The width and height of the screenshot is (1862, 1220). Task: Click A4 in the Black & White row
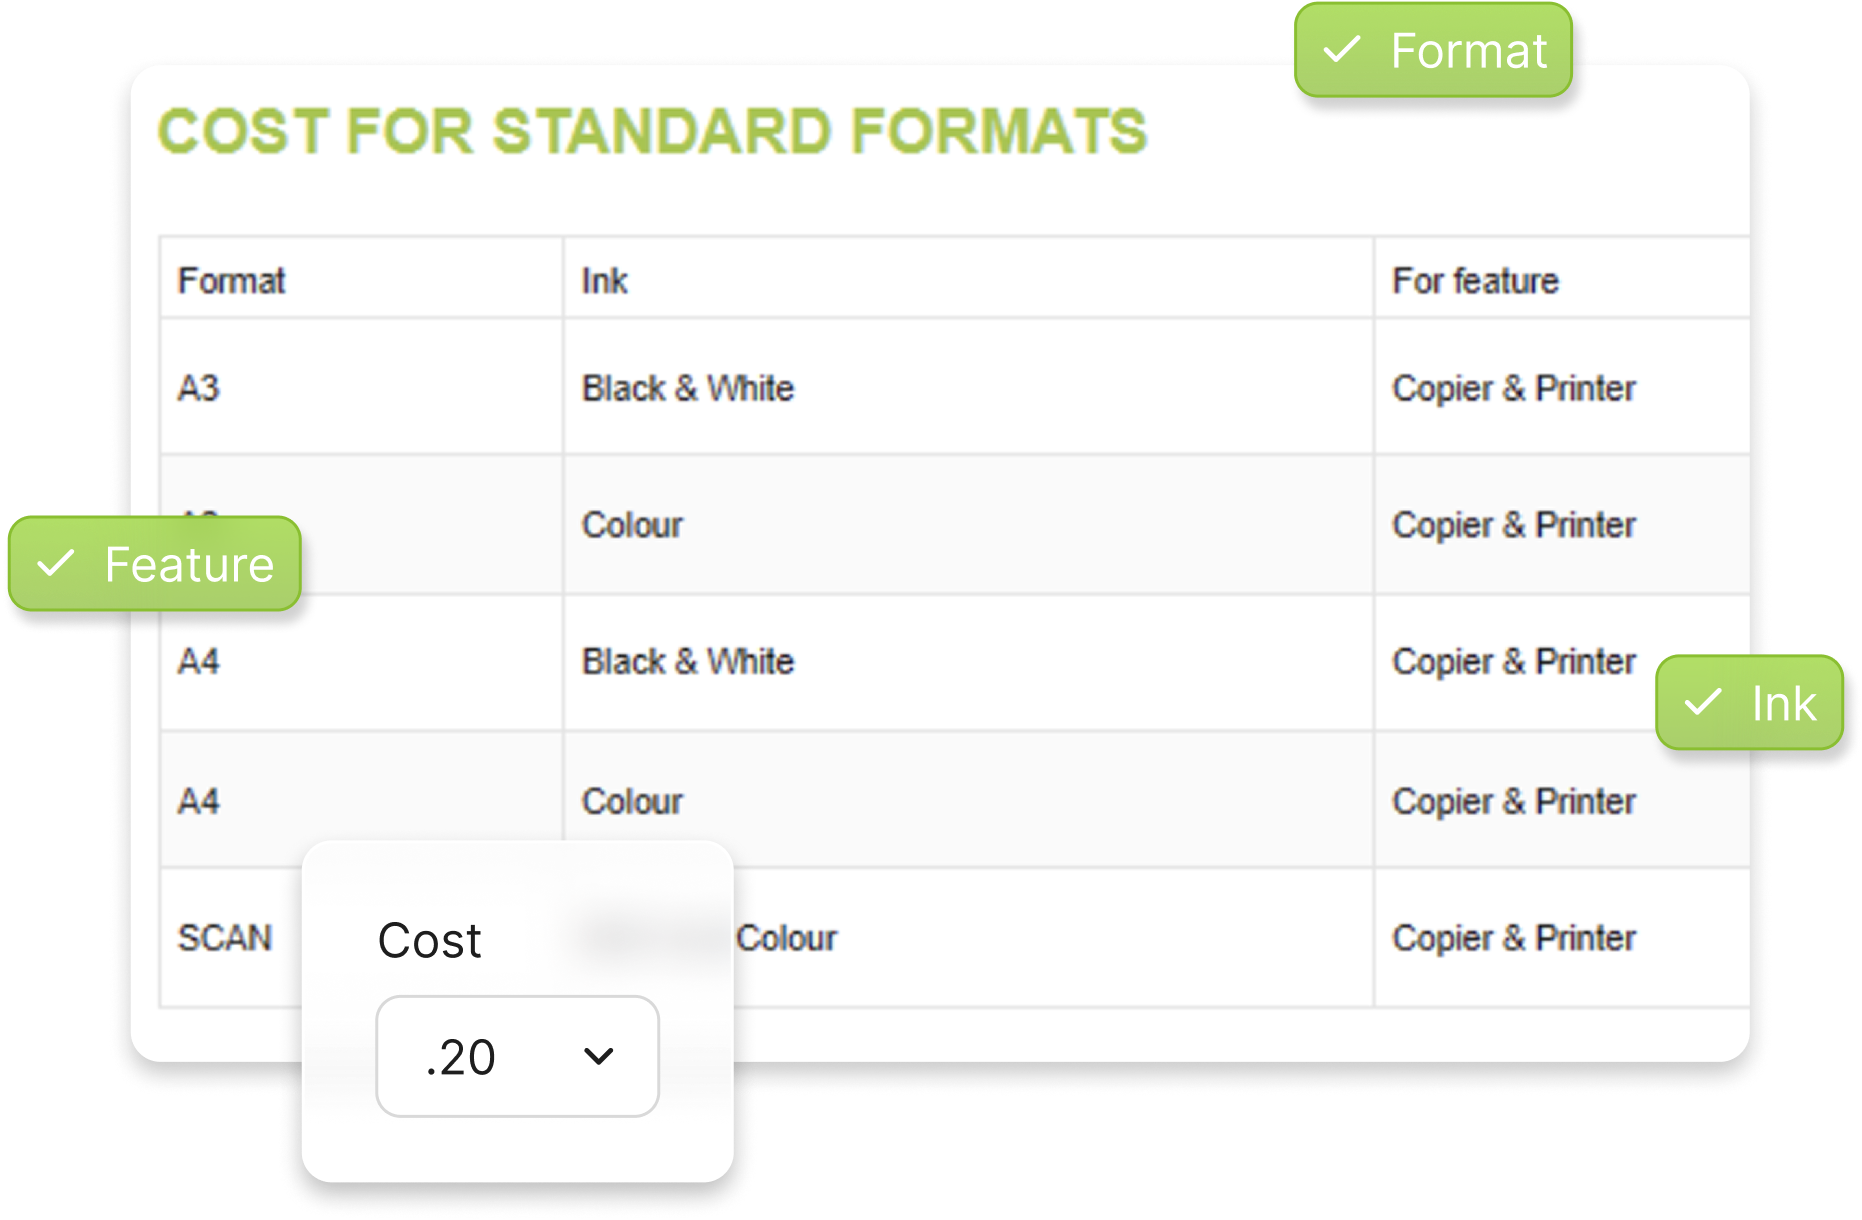point(198,661)
